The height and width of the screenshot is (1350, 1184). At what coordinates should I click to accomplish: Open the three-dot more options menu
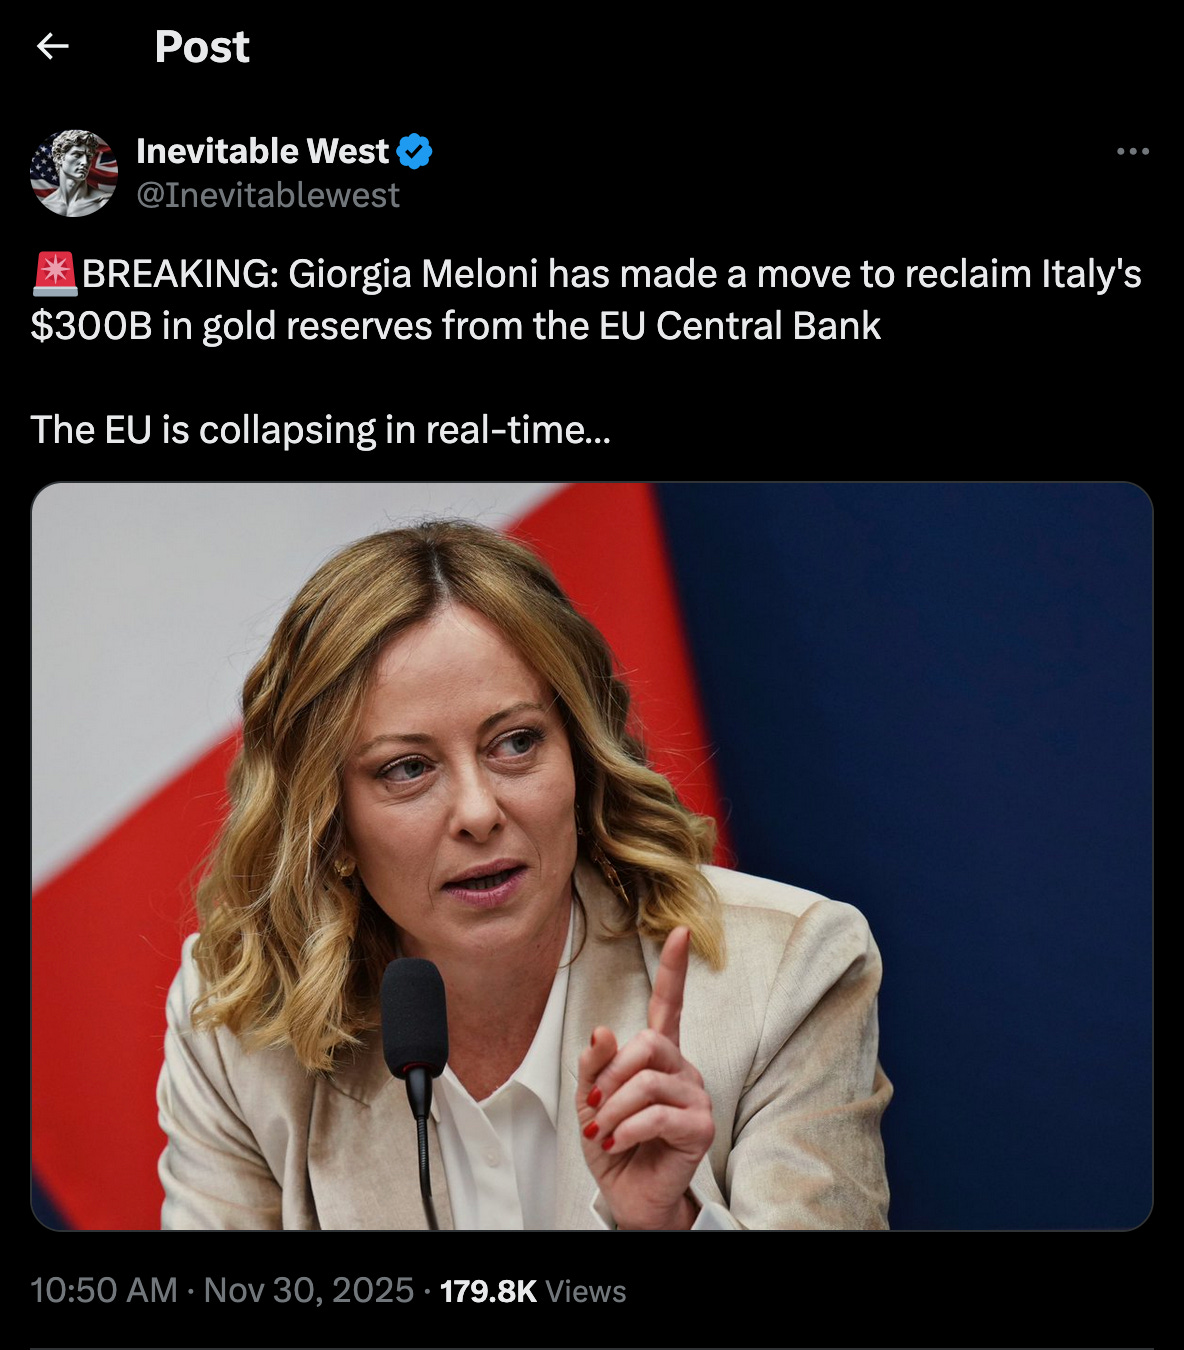[1133, 151]
